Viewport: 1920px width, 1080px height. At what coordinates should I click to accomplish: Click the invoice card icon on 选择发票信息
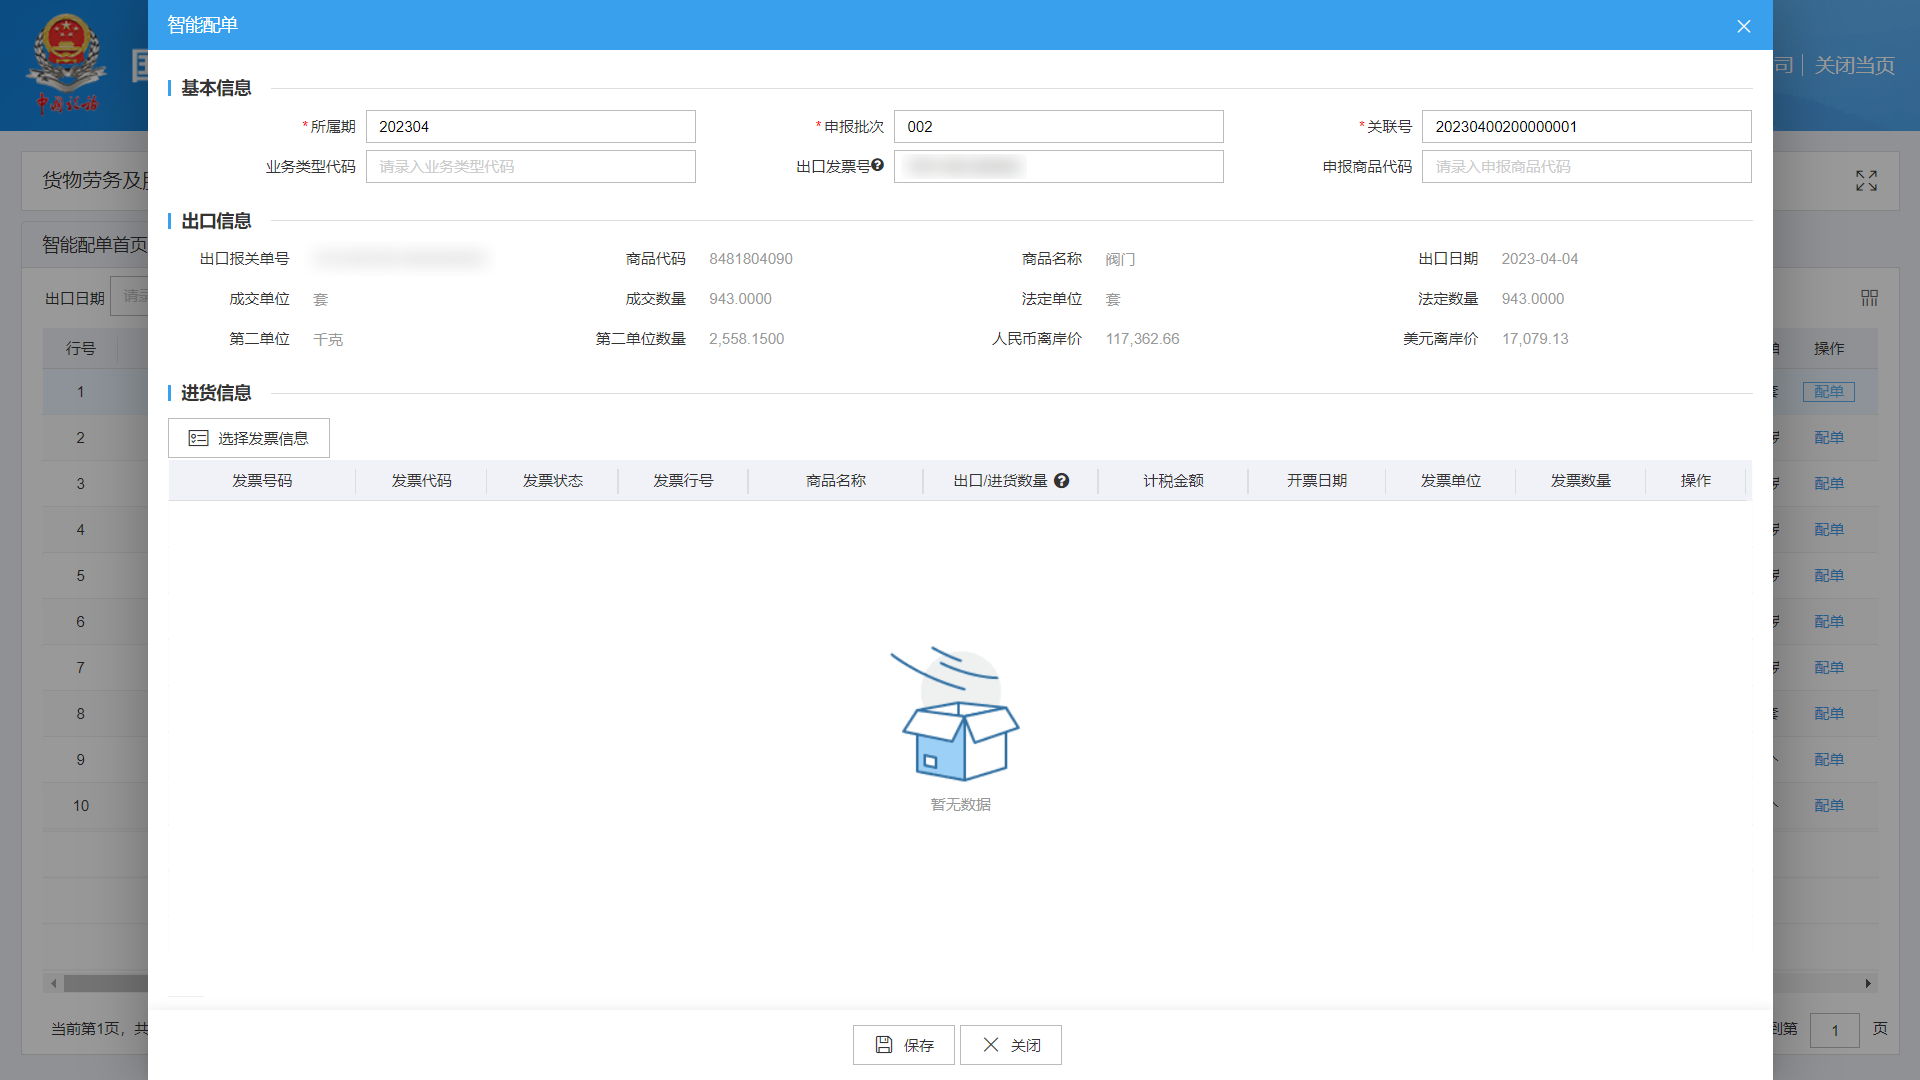(x=198, y=437)
